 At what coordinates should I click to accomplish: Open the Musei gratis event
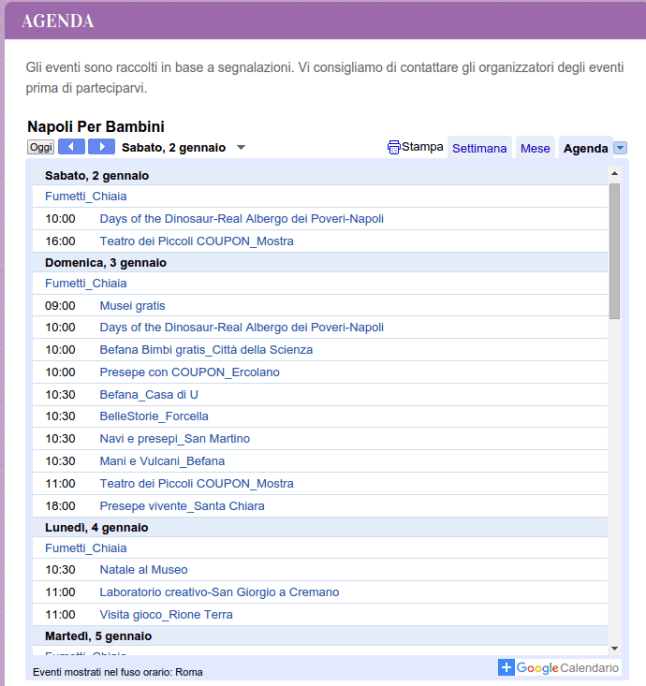click(x=132, y=306)
